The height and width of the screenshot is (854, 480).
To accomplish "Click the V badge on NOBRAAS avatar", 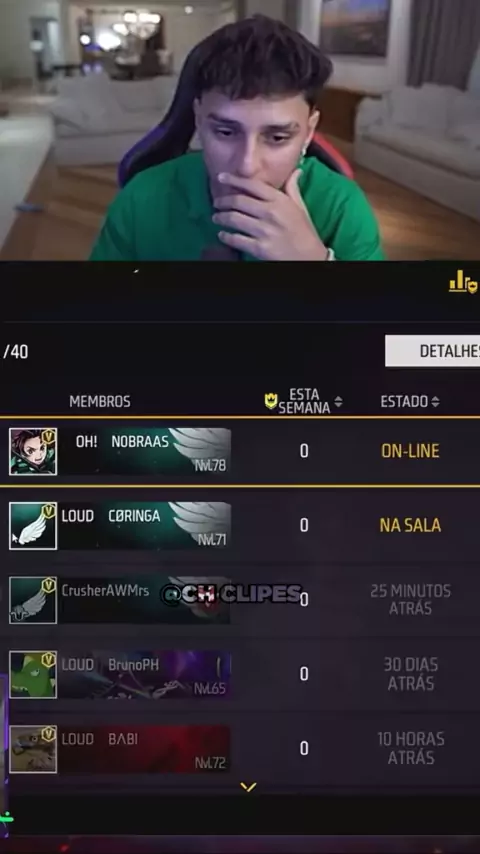I will tap(48, 436).
